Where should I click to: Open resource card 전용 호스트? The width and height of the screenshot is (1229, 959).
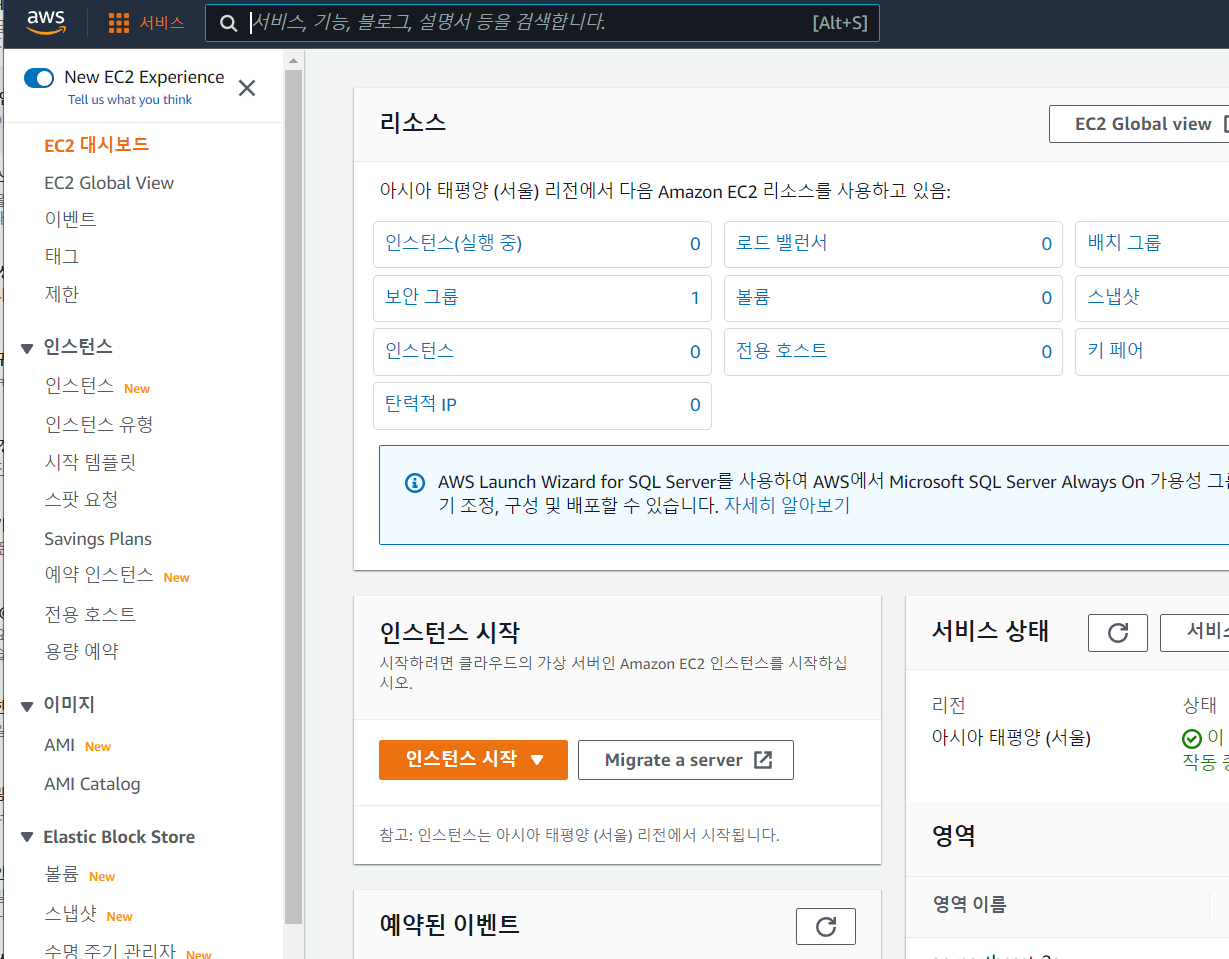coord(893,352)
